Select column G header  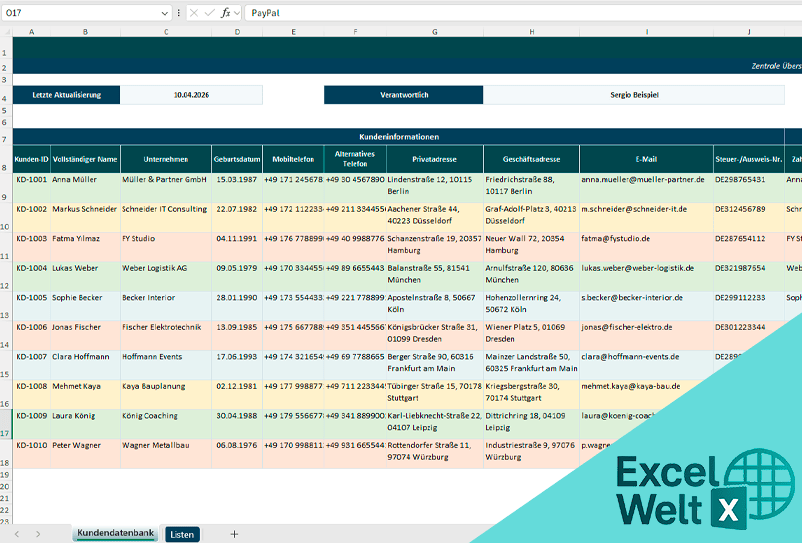[434, 32]
